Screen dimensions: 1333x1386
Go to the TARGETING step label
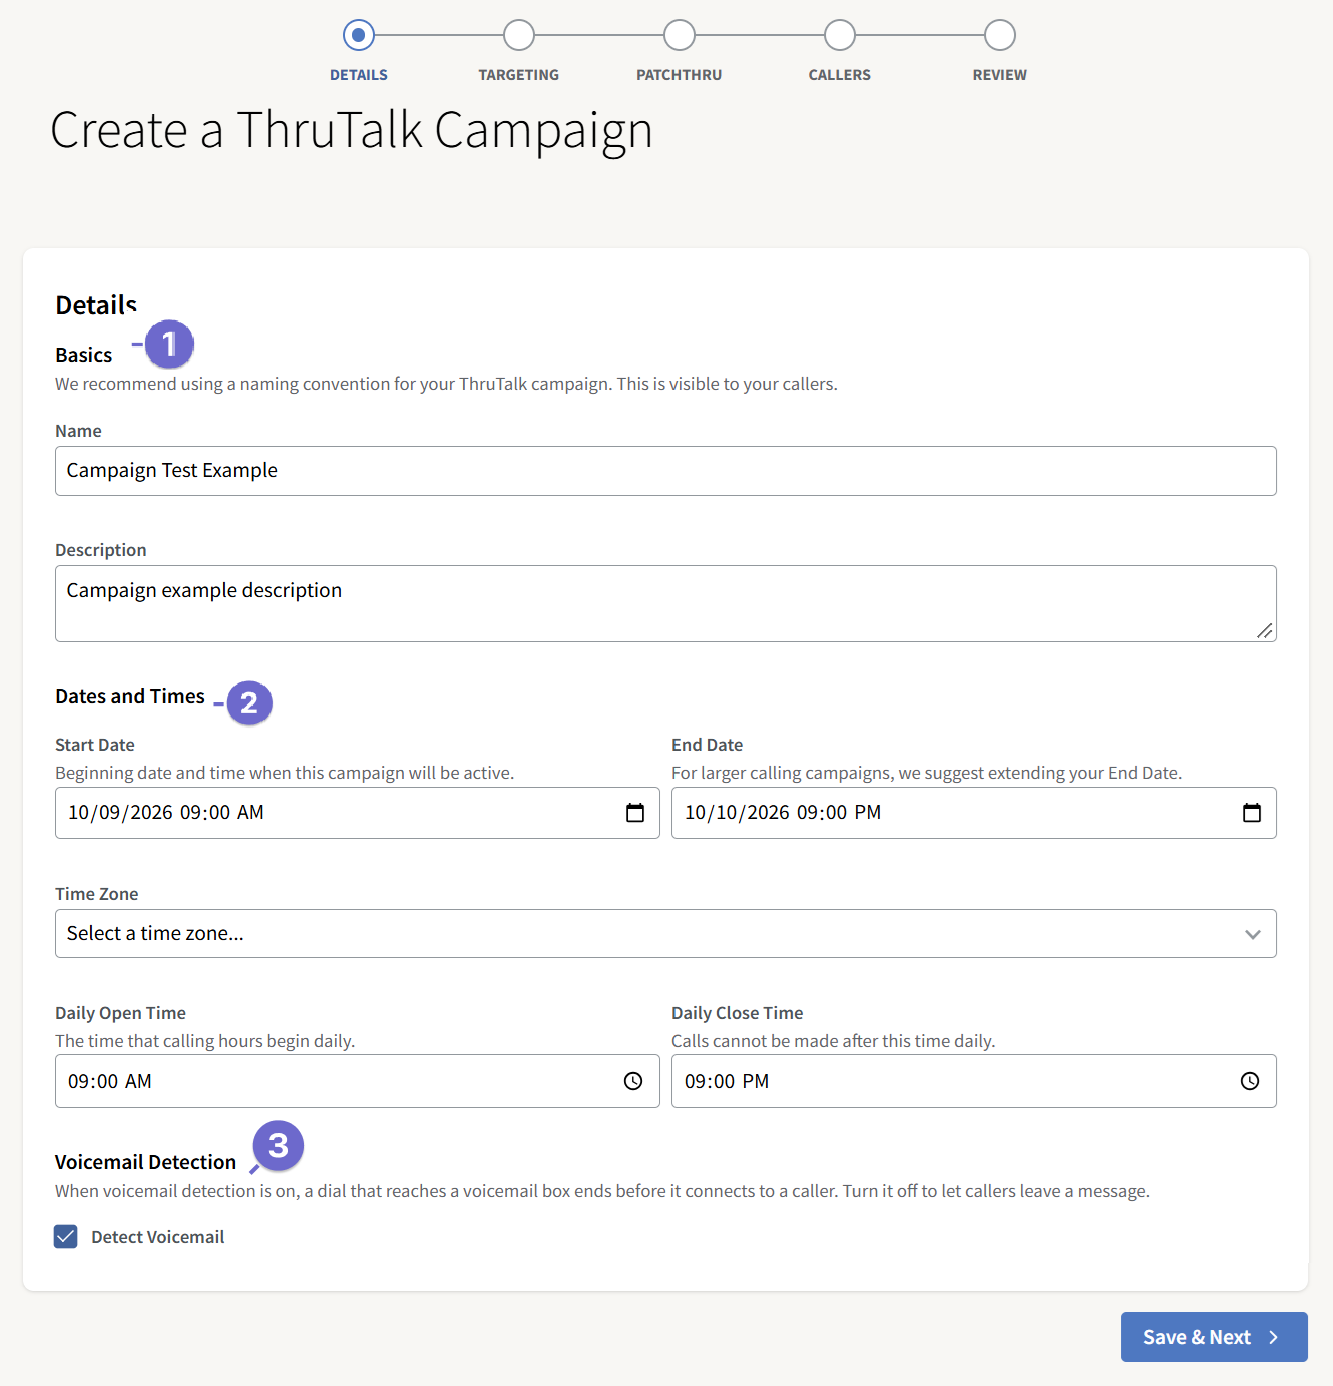tap(519, 75)
